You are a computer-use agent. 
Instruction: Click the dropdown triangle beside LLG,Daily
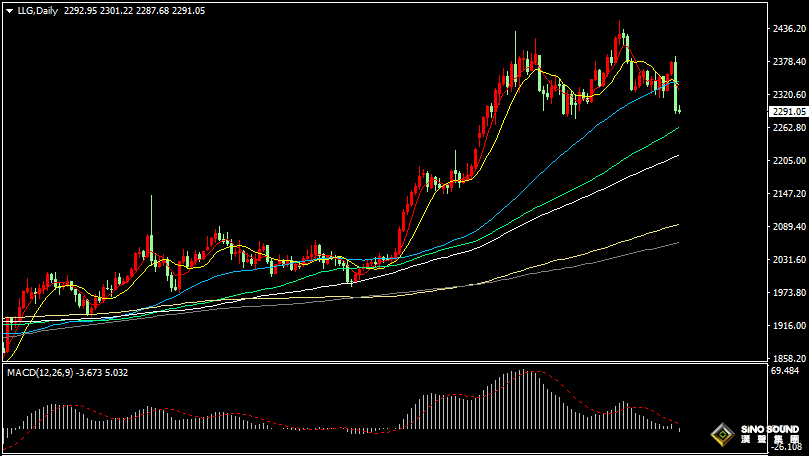[9, 10]
